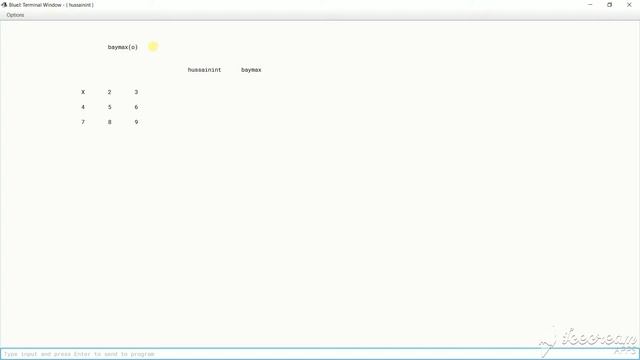Open the Options menu
The image size is (640, 360).
tap(15, 15)
